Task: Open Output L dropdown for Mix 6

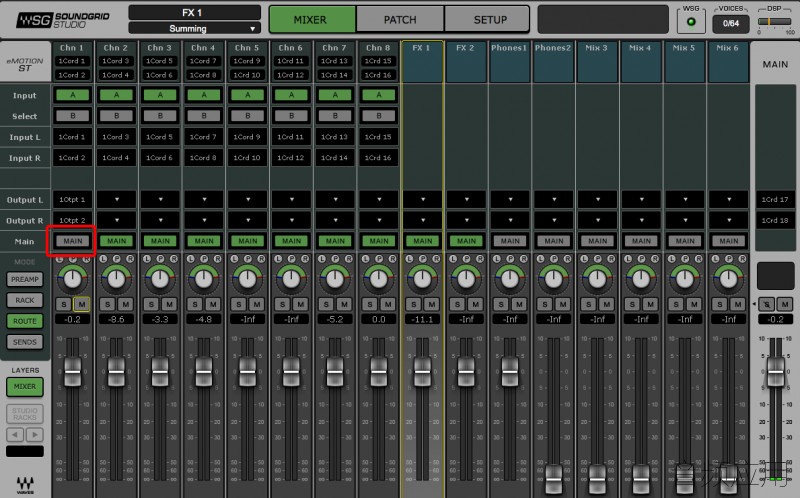Action: click(729, 200)
